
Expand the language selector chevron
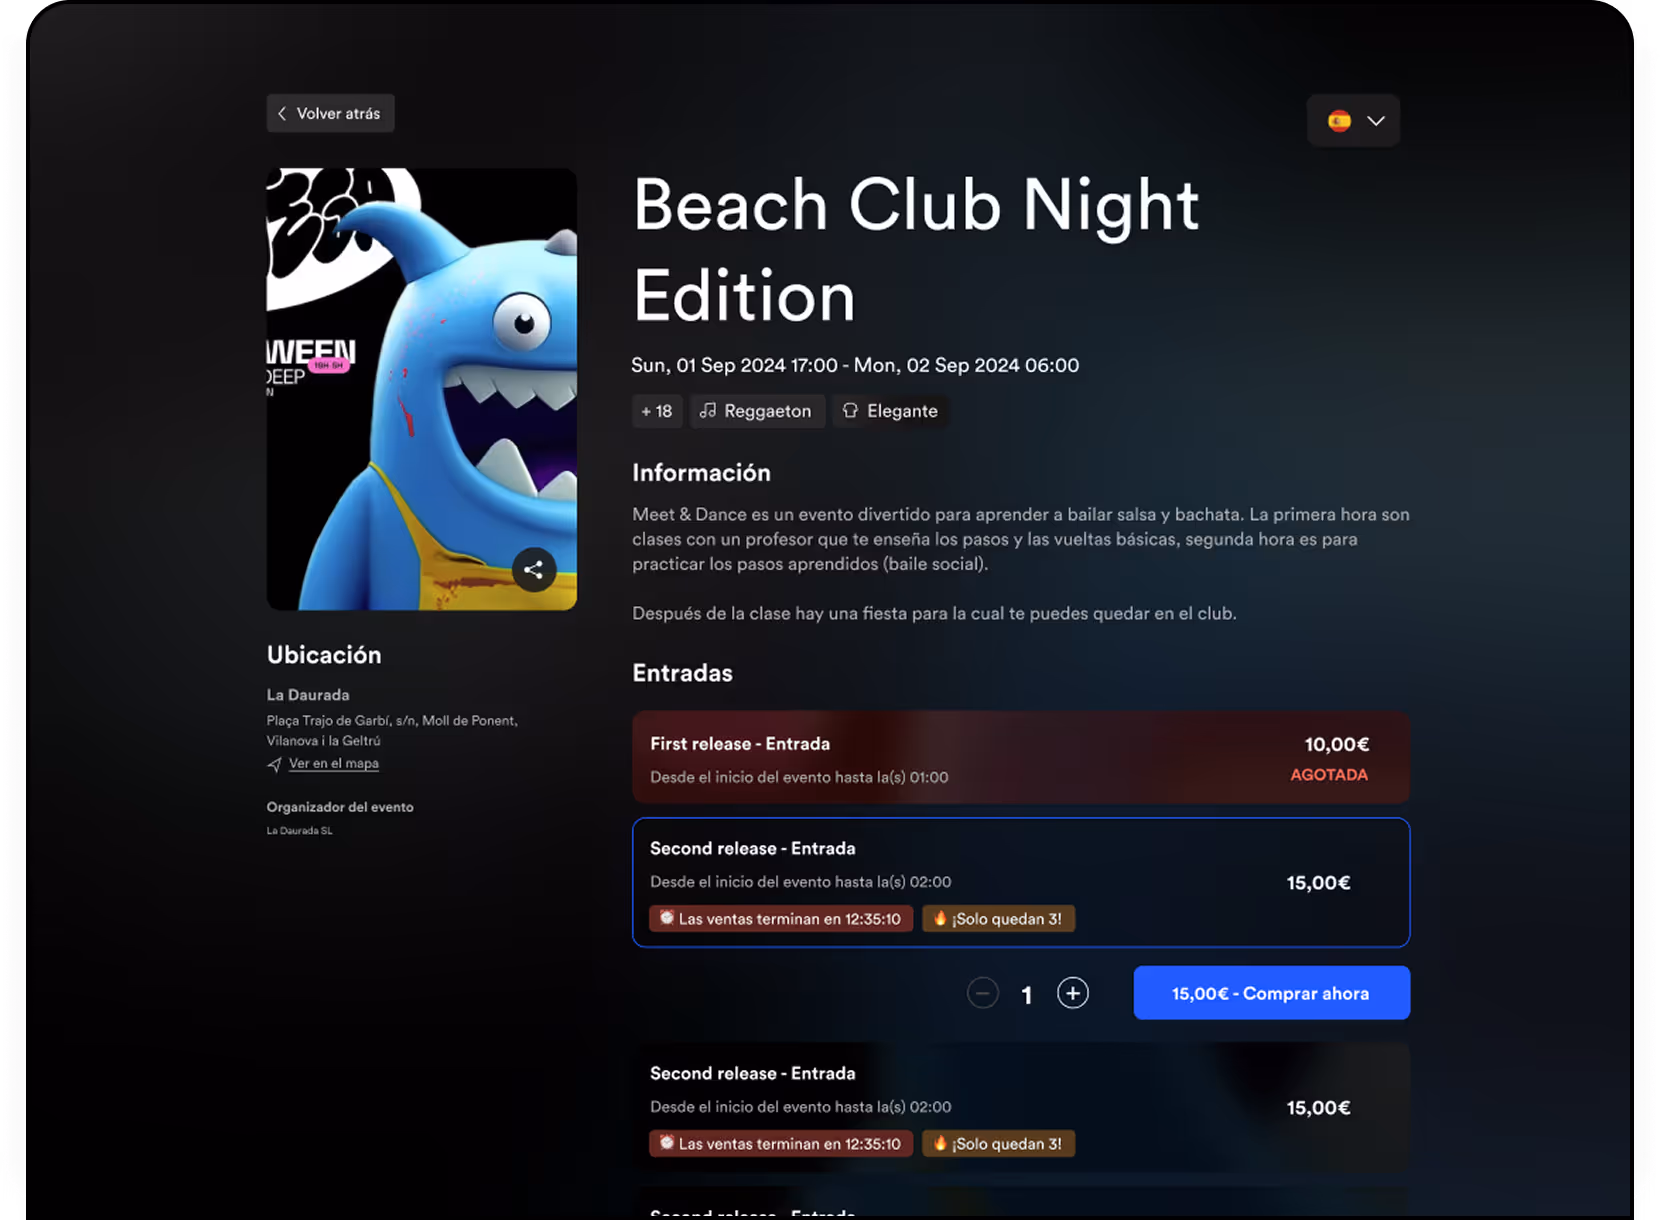1376,121
